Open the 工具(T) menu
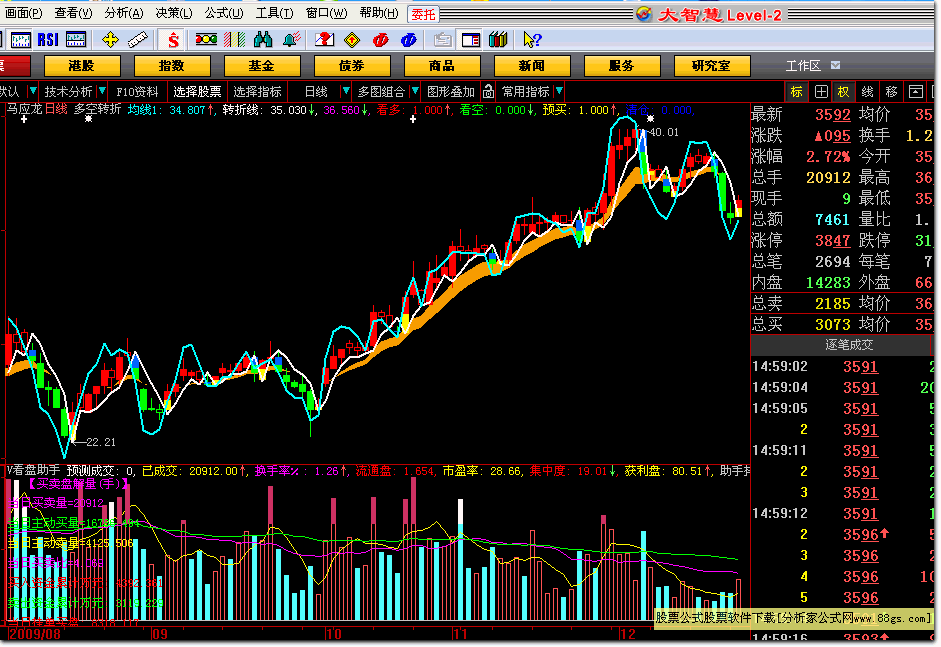This screenshot has height=647, width=941. [274, 13]
